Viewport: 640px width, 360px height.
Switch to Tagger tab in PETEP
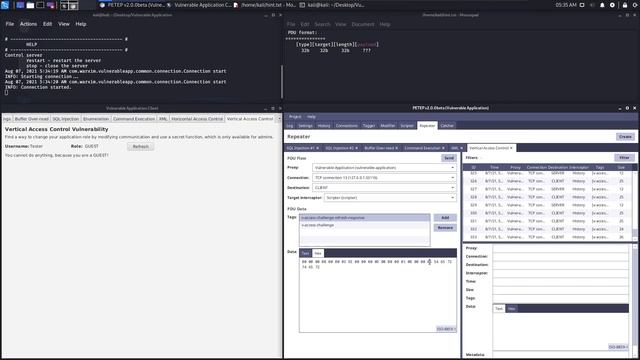point(369,126)
